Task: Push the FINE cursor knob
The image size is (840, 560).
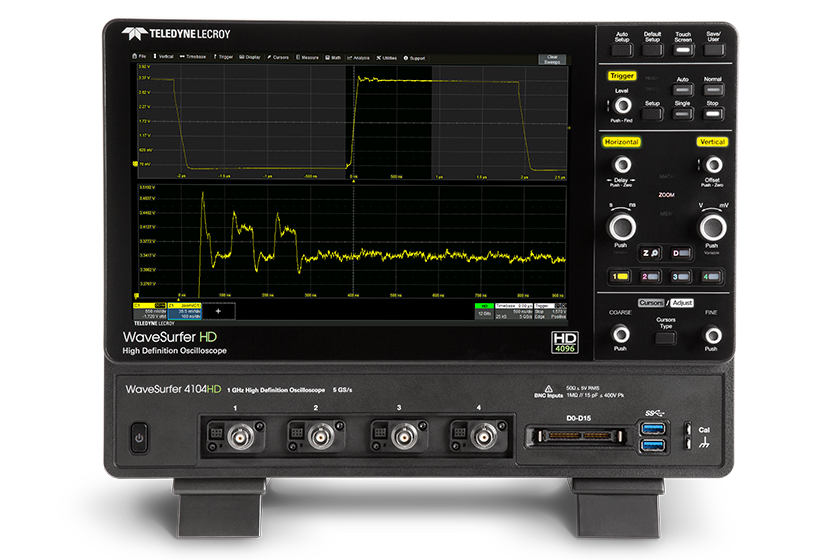Action: (713, 335)
